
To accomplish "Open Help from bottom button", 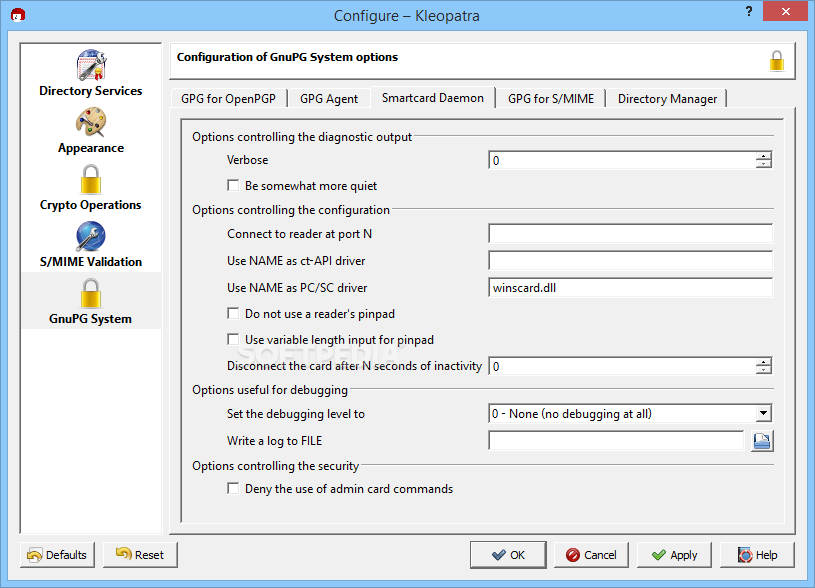I will click(757, 555).
